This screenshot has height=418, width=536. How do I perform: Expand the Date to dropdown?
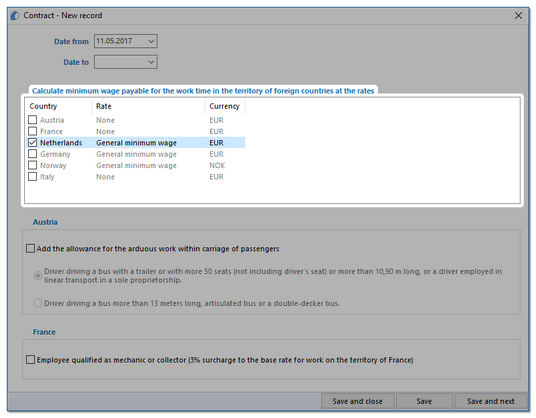coord(151,62)
